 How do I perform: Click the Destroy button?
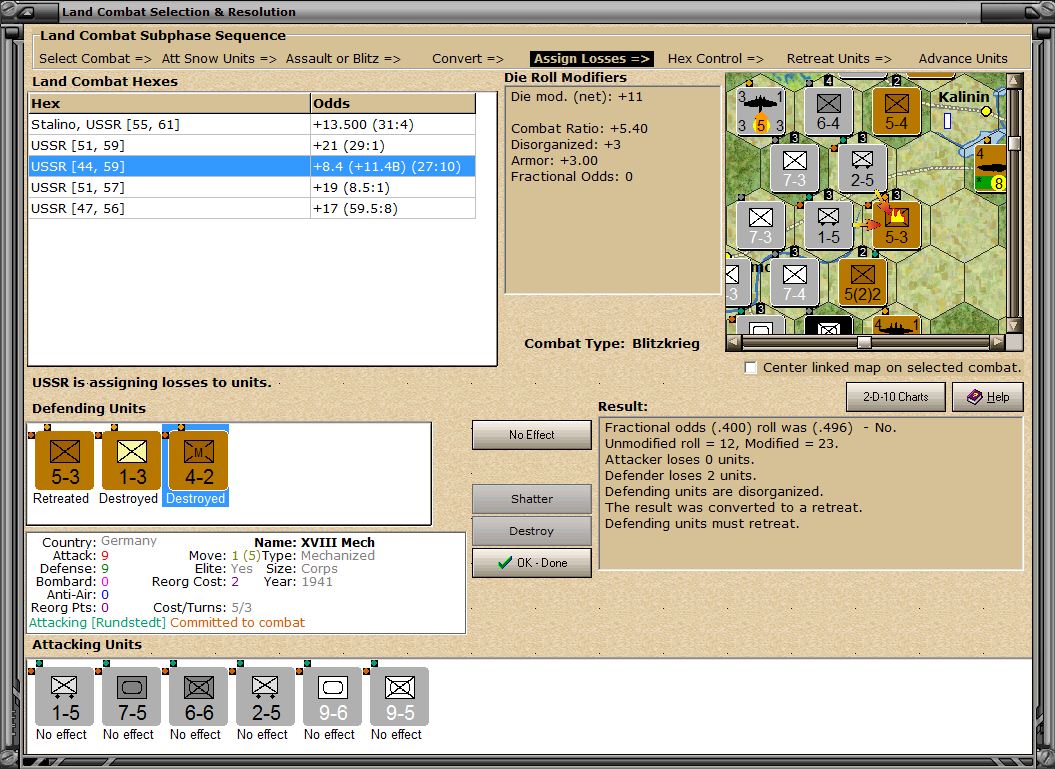[x=532, y=531]
